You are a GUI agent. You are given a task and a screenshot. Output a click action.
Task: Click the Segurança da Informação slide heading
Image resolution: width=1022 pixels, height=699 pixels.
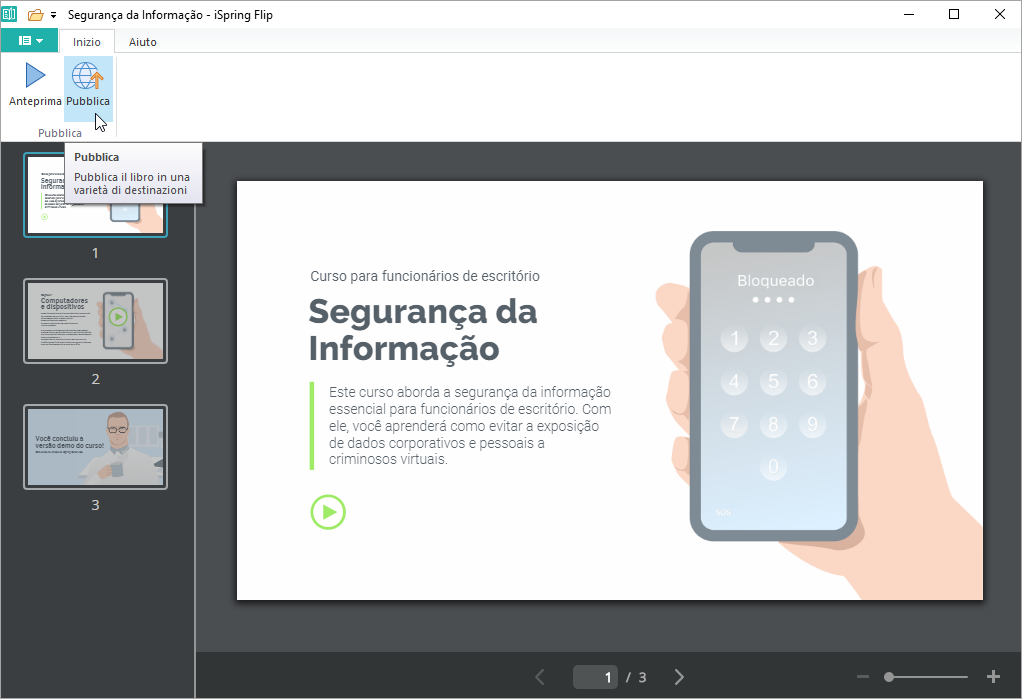pos(422,330)
